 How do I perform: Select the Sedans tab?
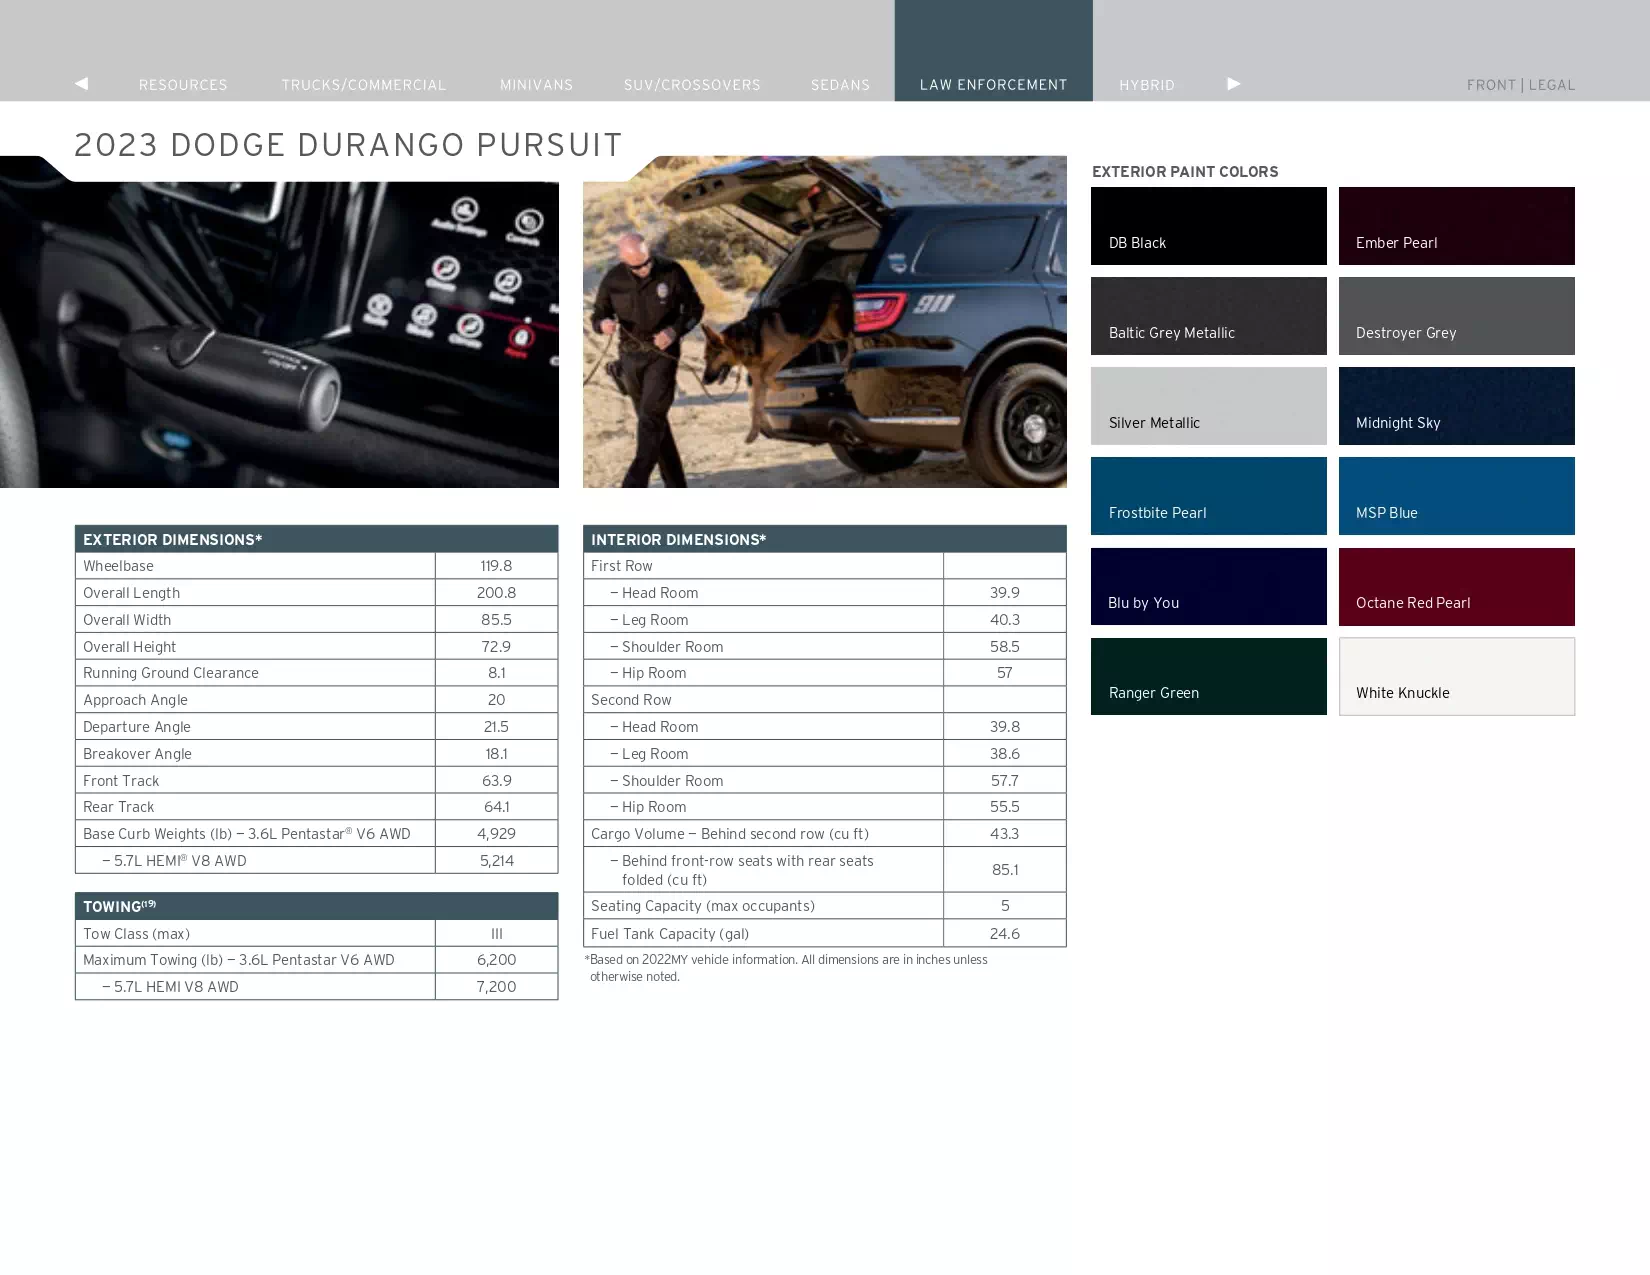841,85
